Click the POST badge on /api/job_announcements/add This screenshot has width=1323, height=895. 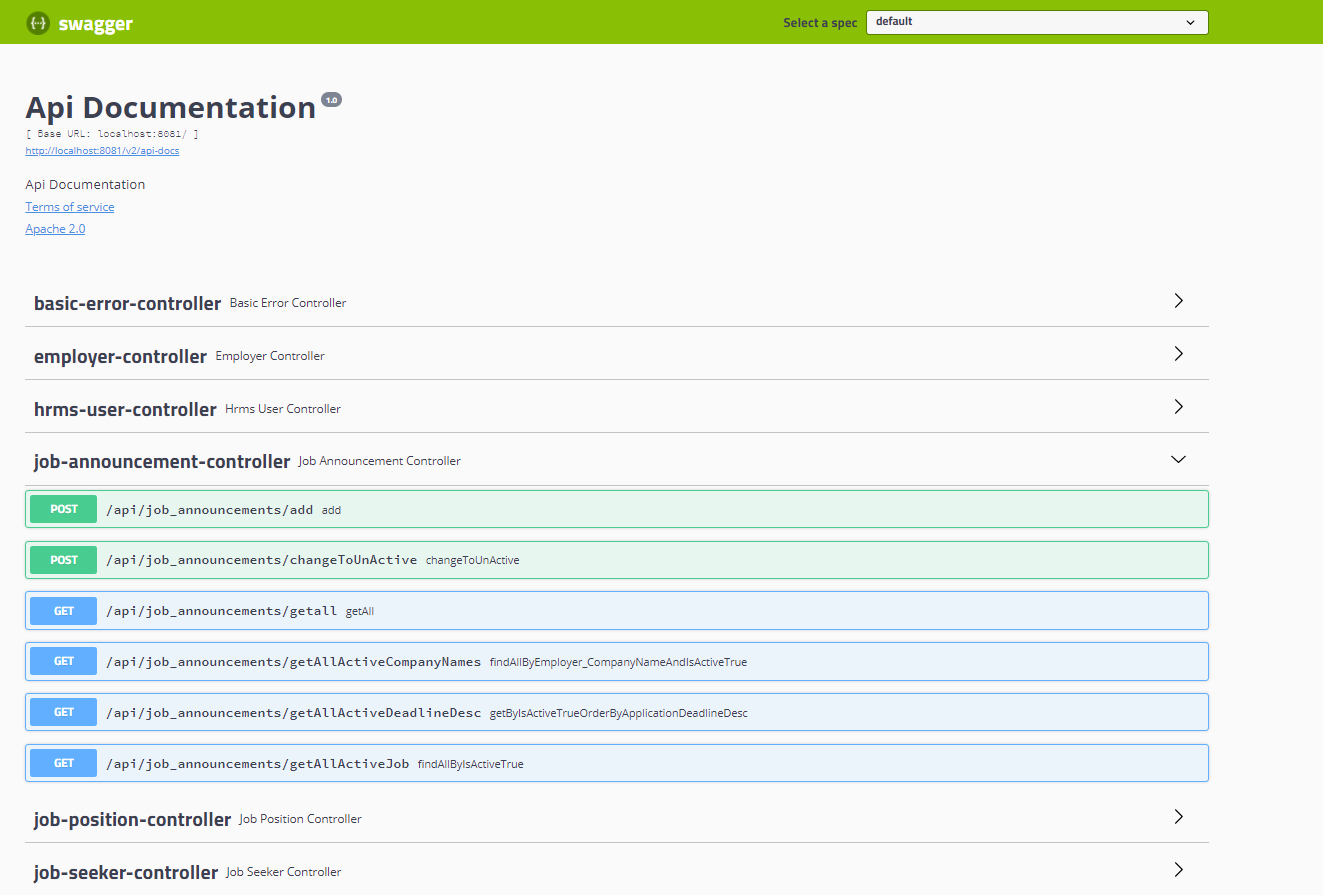pos(63,509)
